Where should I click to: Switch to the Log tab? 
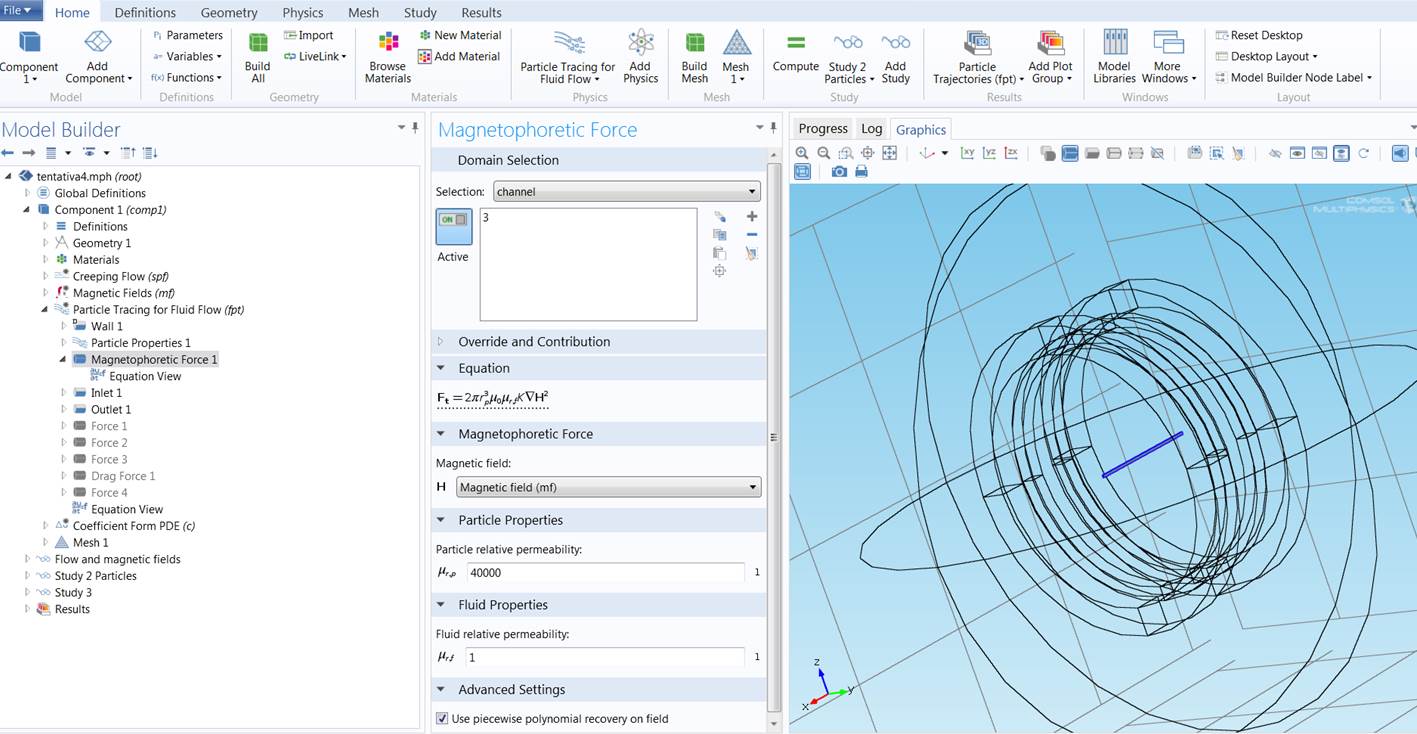click(872, 129)
